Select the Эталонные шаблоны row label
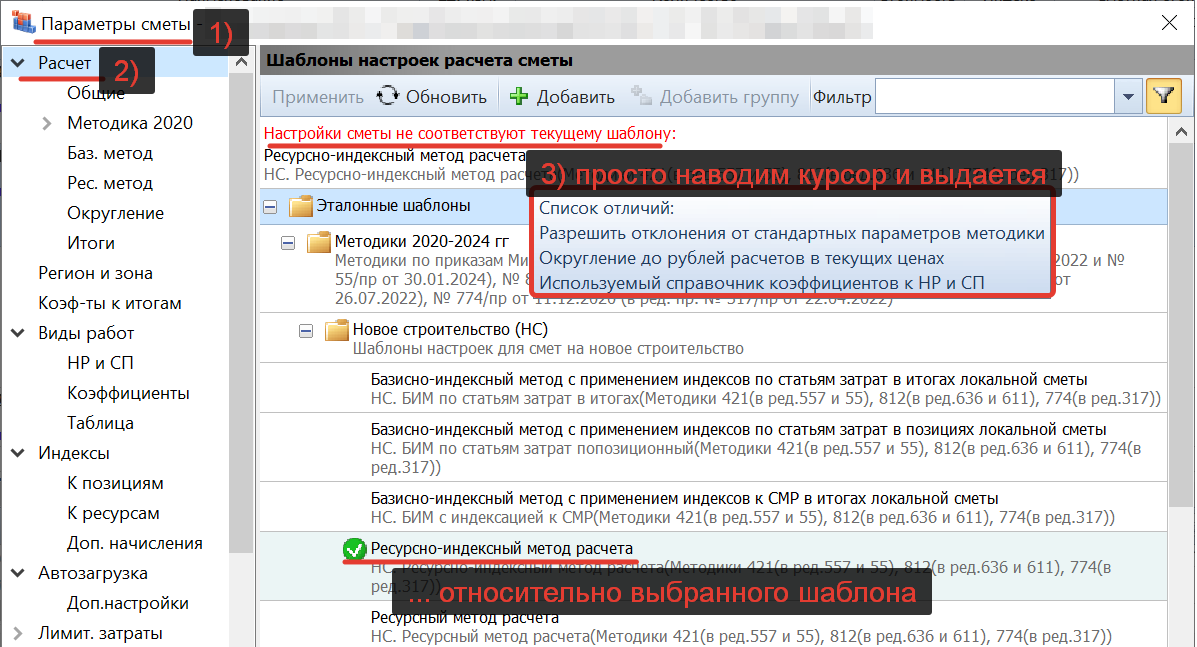Viewport: 1197px width, 647px height. pos(393,206)
